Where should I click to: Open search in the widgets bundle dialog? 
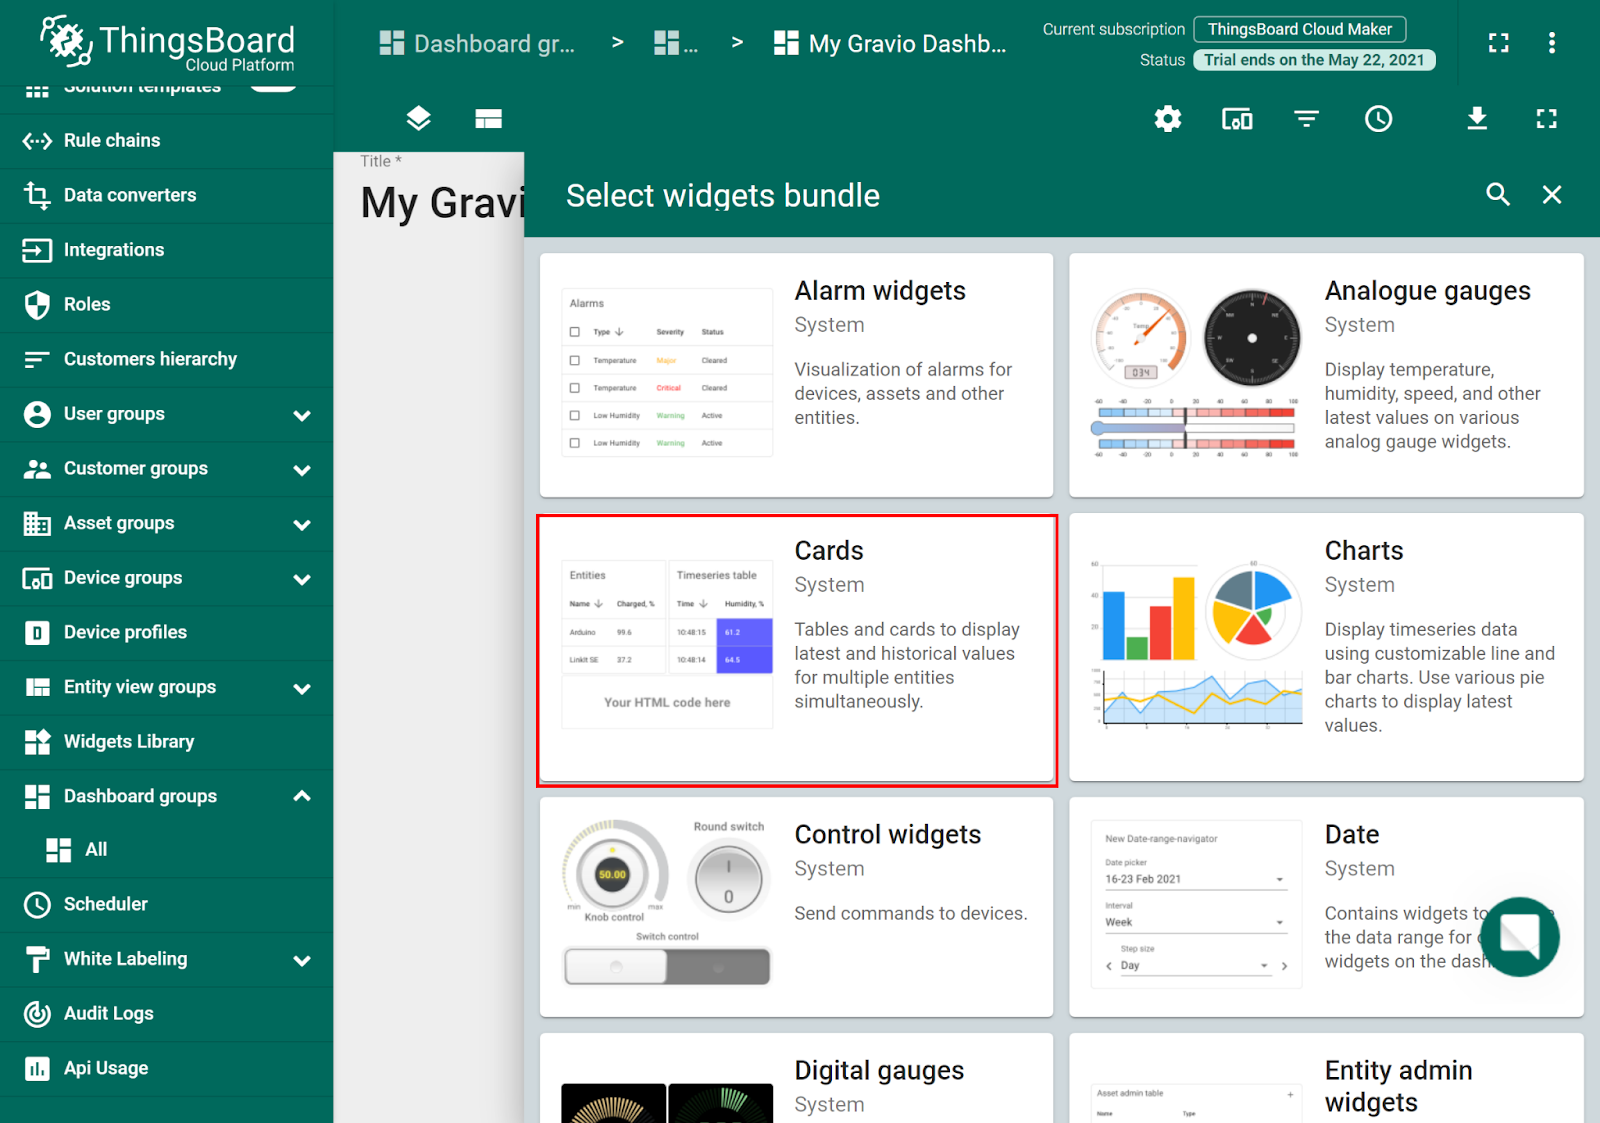tap(1498, 195)
